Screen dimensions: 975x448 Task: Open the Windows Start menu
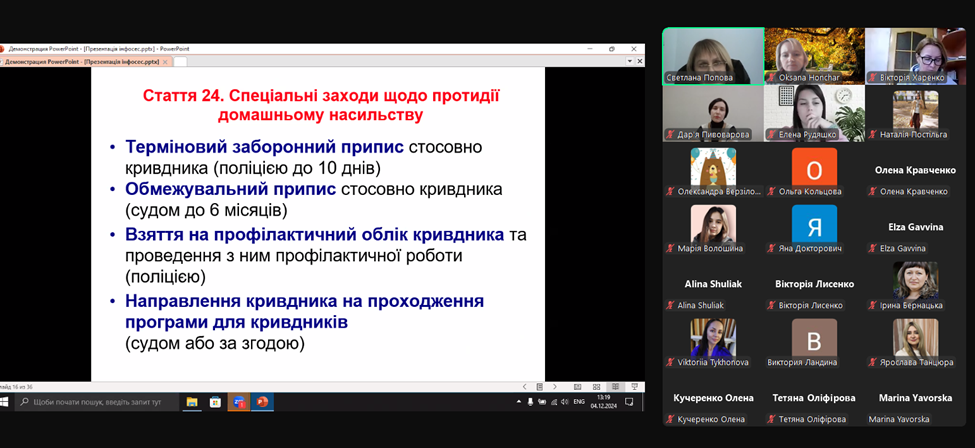tap(6, 402)
